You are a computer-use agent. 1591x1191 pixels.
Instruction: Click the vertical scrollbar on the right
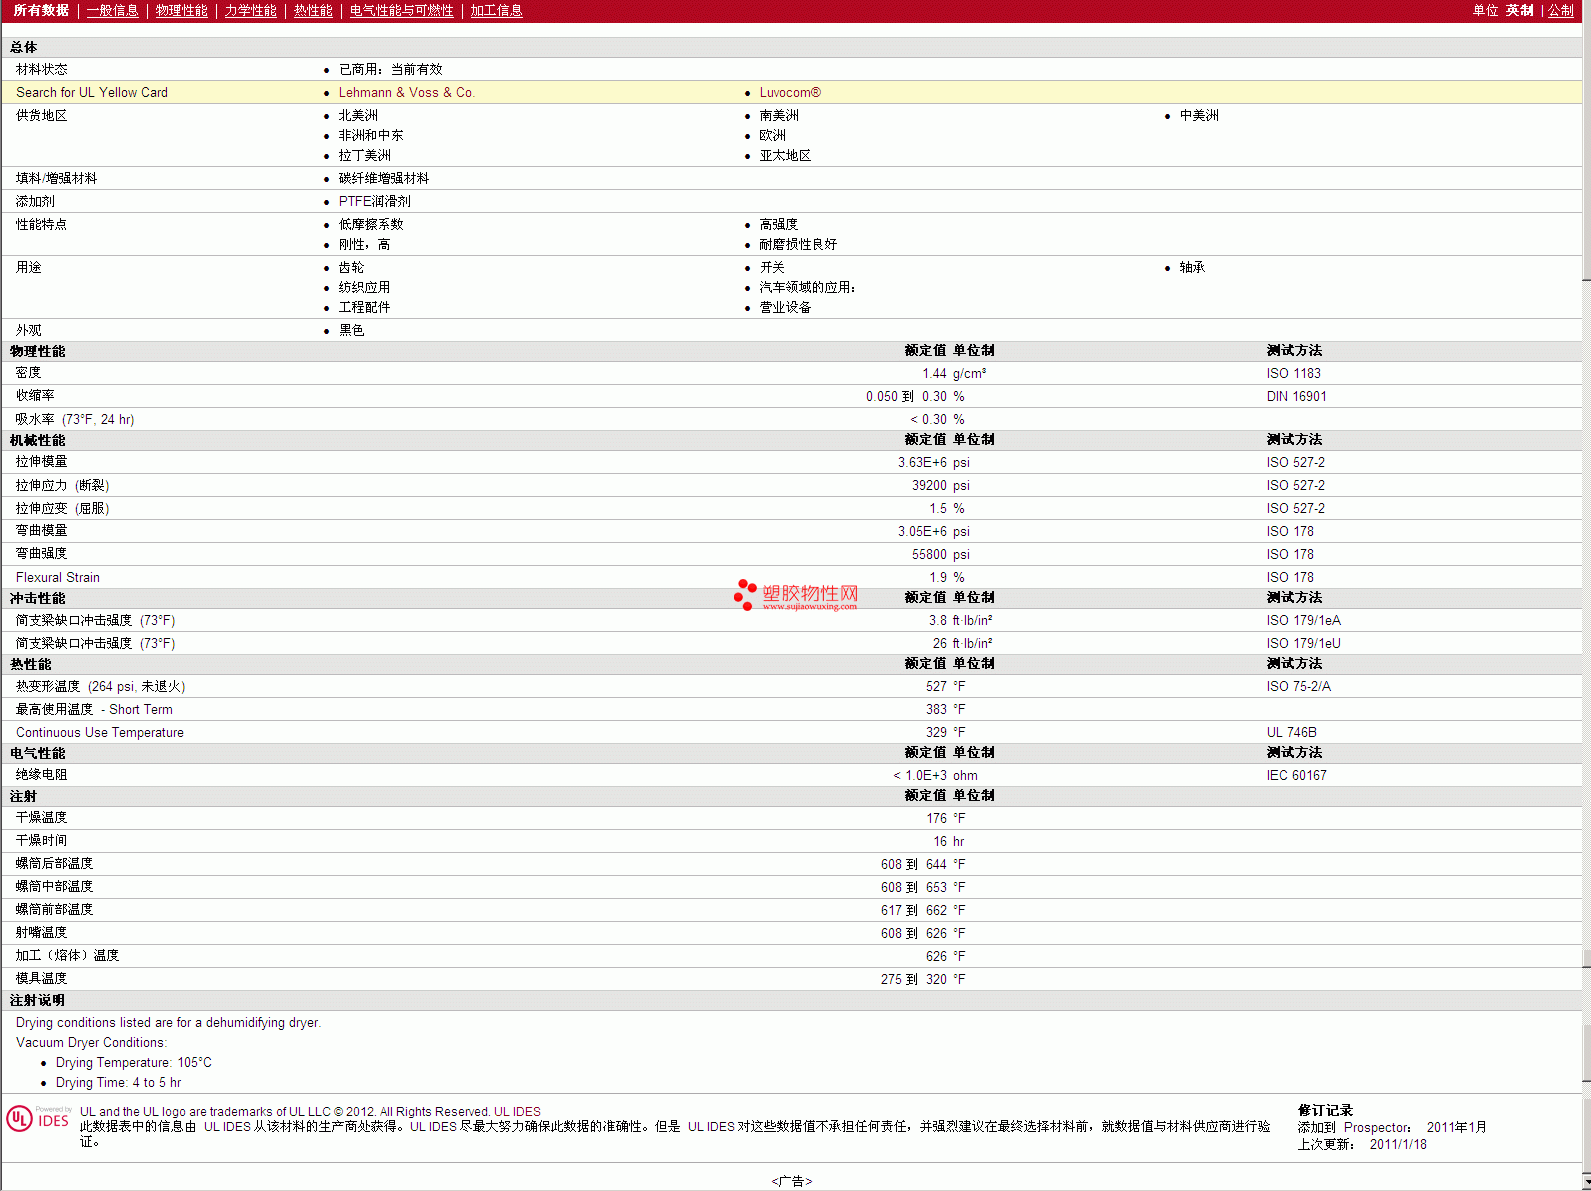1586,600
